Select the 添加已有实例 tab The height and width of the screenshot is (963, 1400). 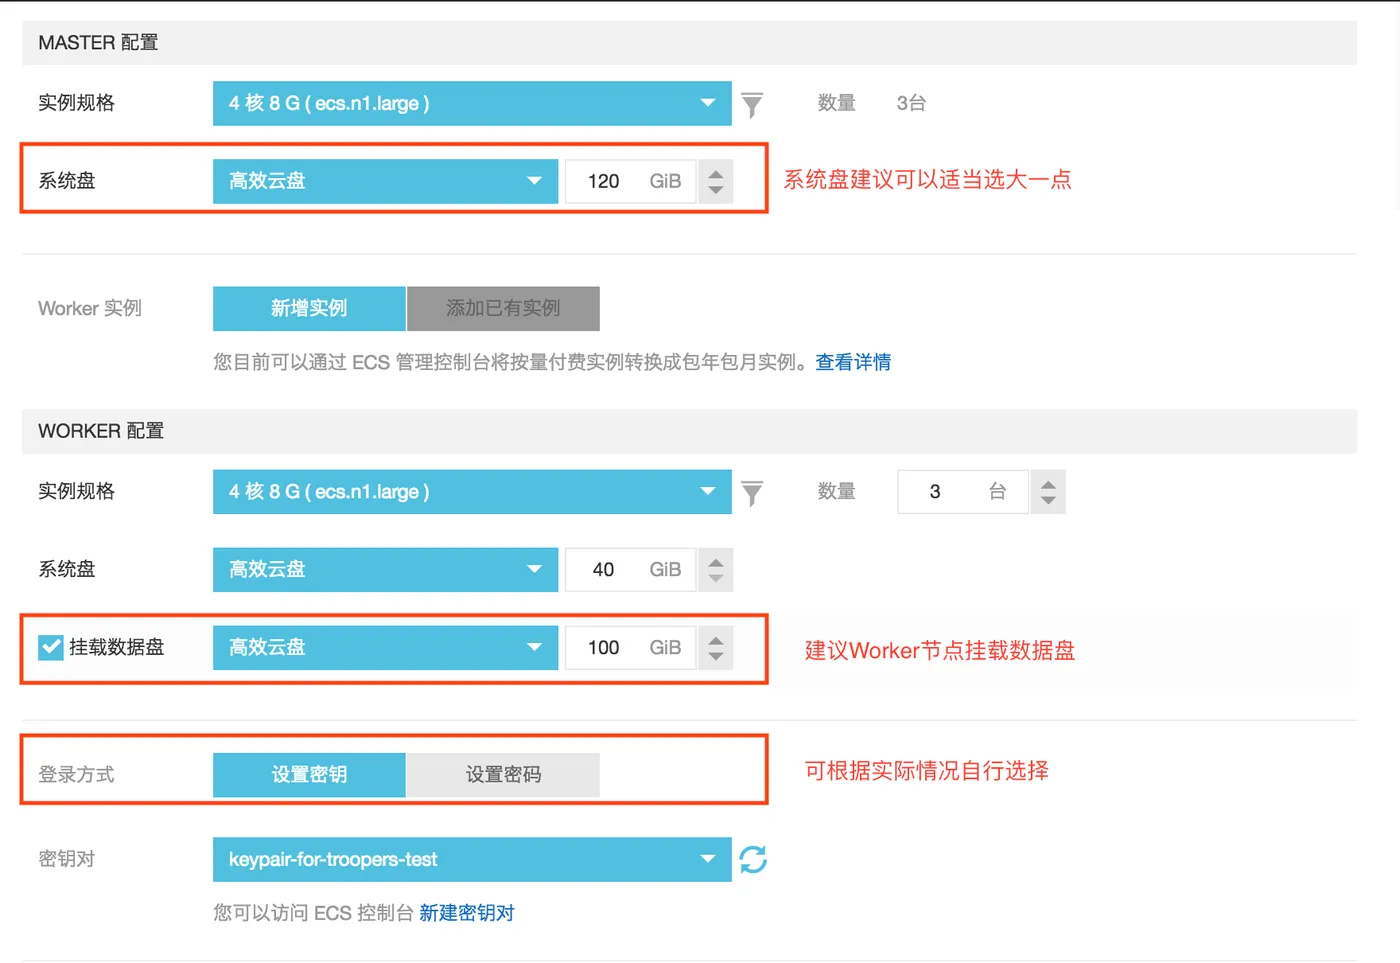click(503, 308)
